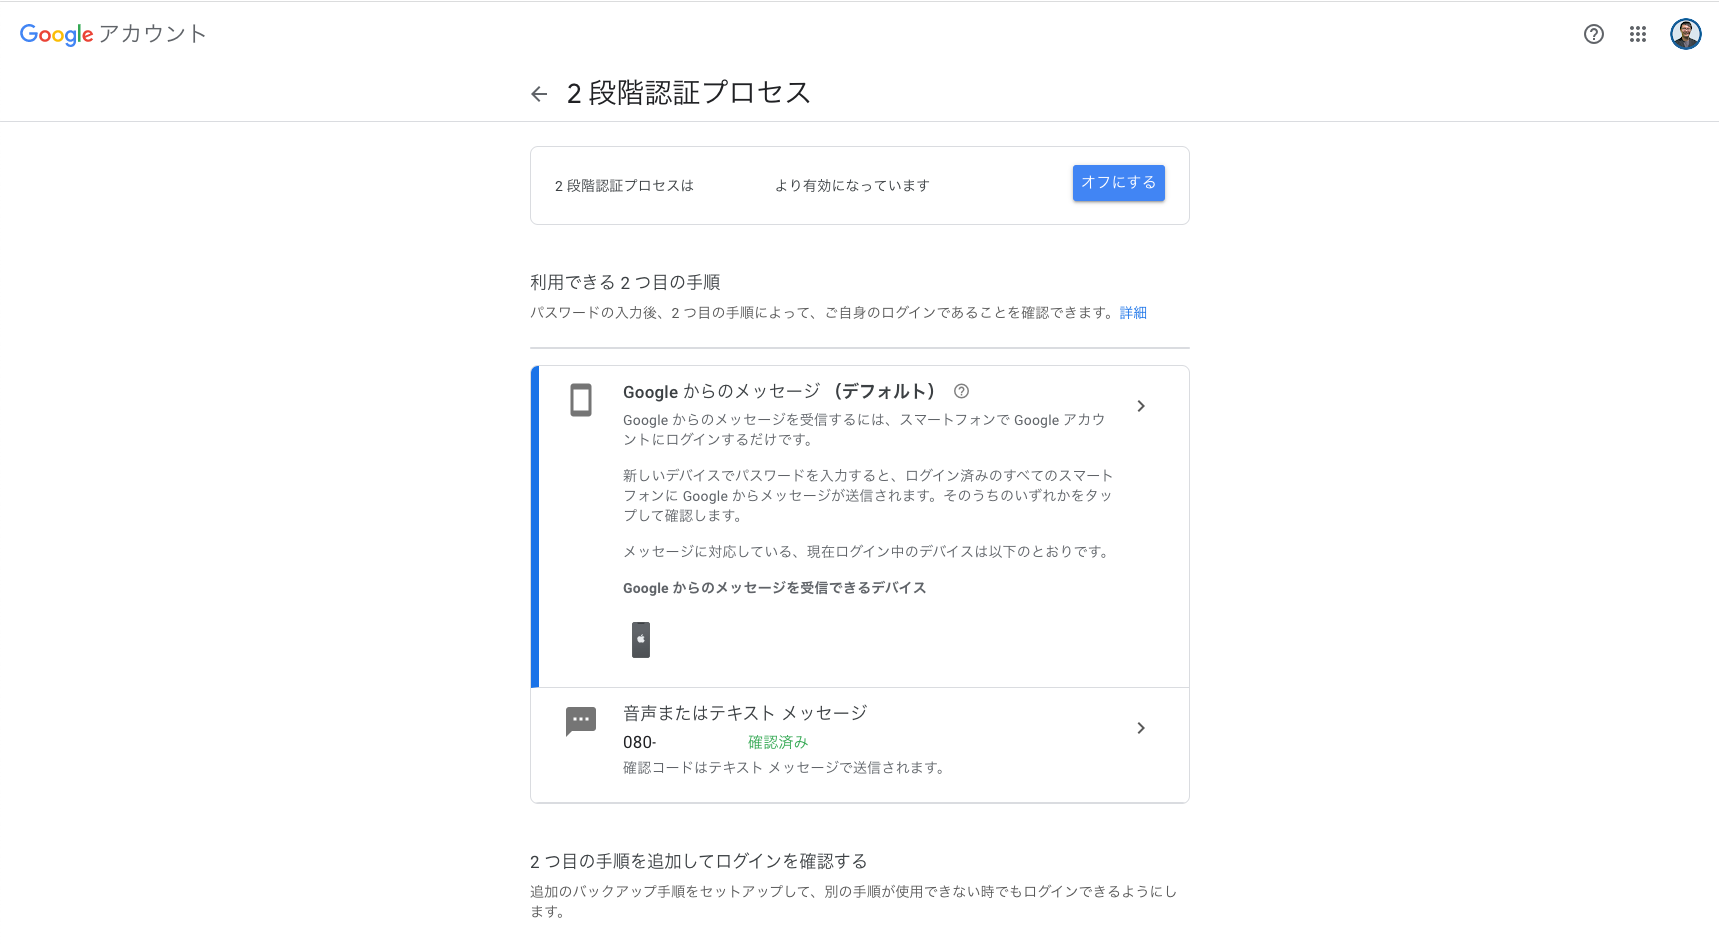The height and width of the screenshot is (944, 1719).
Task: Click the Google logo
Action: (55, 35)
